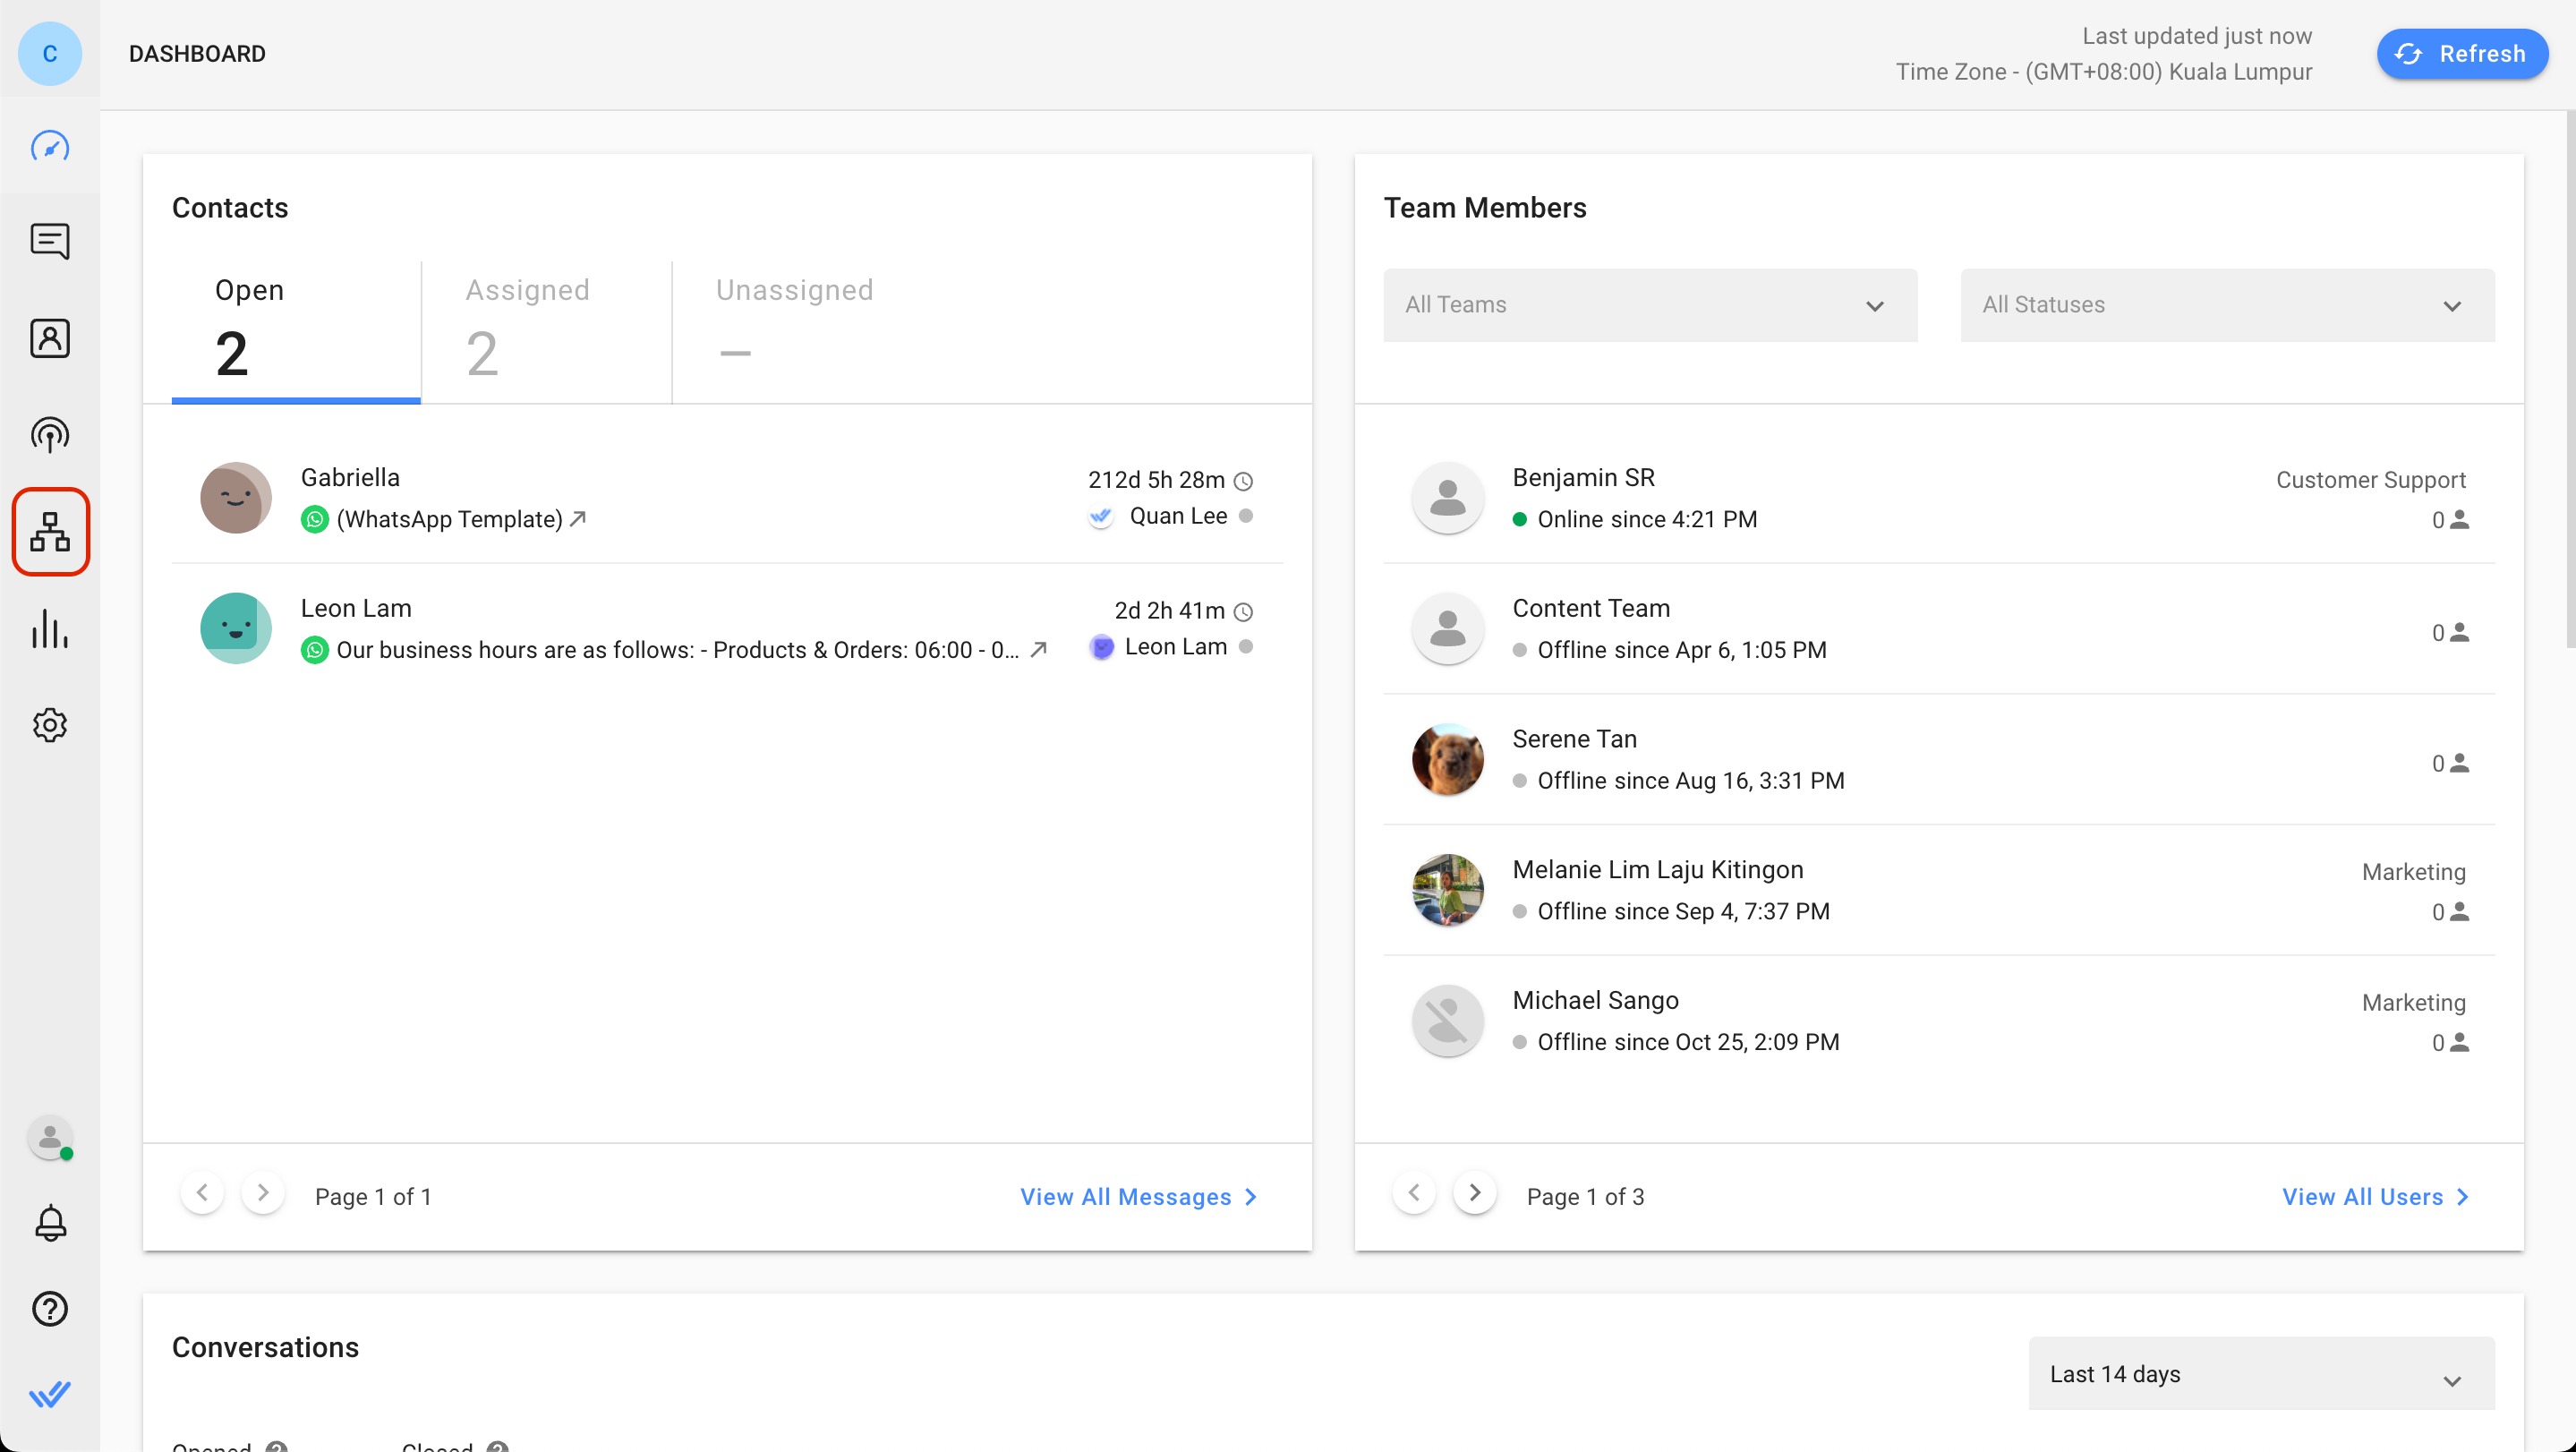This screenshot has height=1452, width=2576.
Task: Open the Settings icon in sidebar
Action: click(x=49, y=725)
